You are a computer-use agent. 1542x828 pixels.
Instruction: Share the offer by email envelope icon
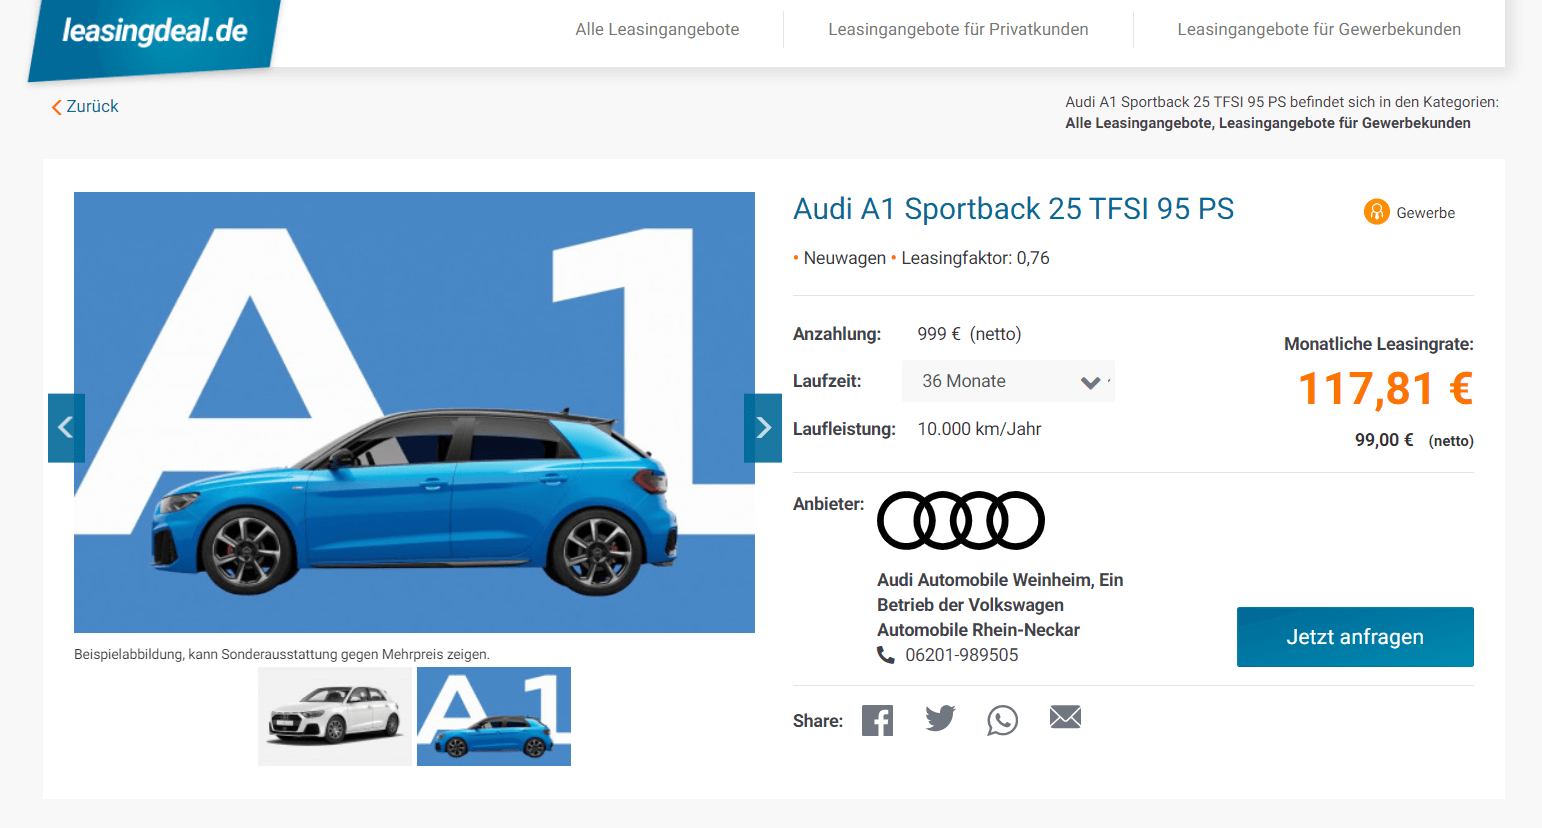coord(1065,717)
